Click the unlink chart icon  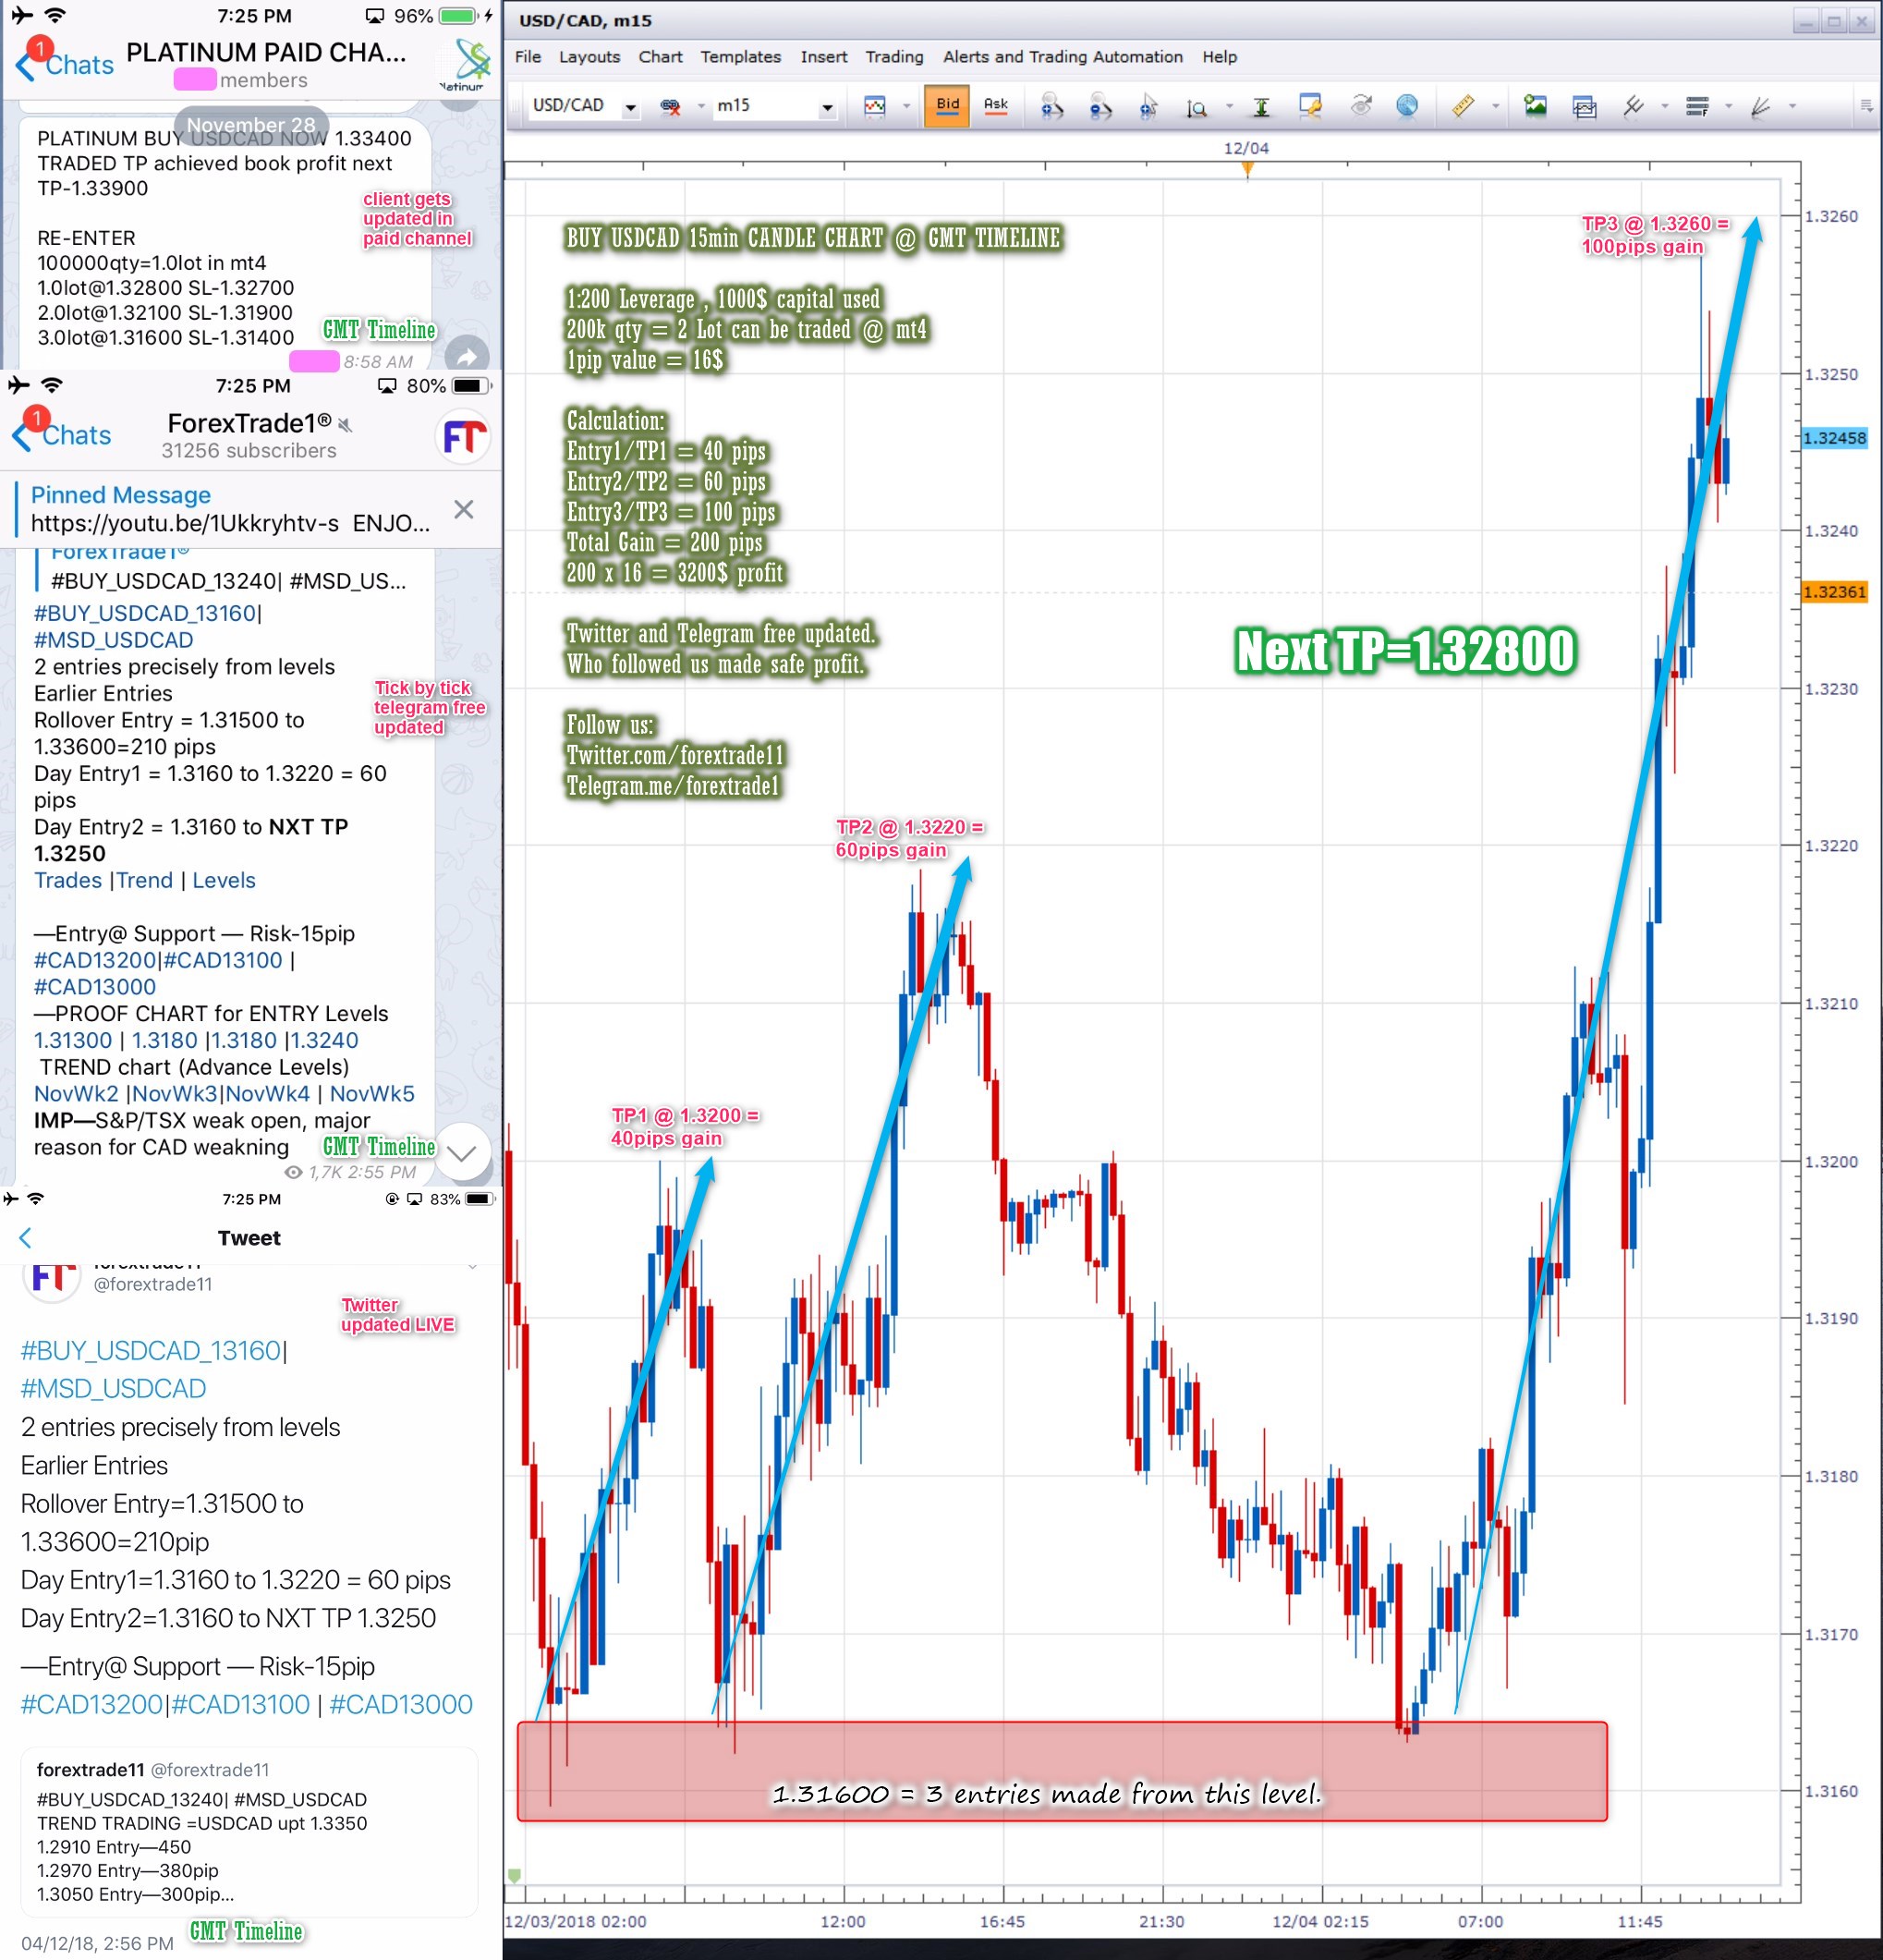[671, 106]
